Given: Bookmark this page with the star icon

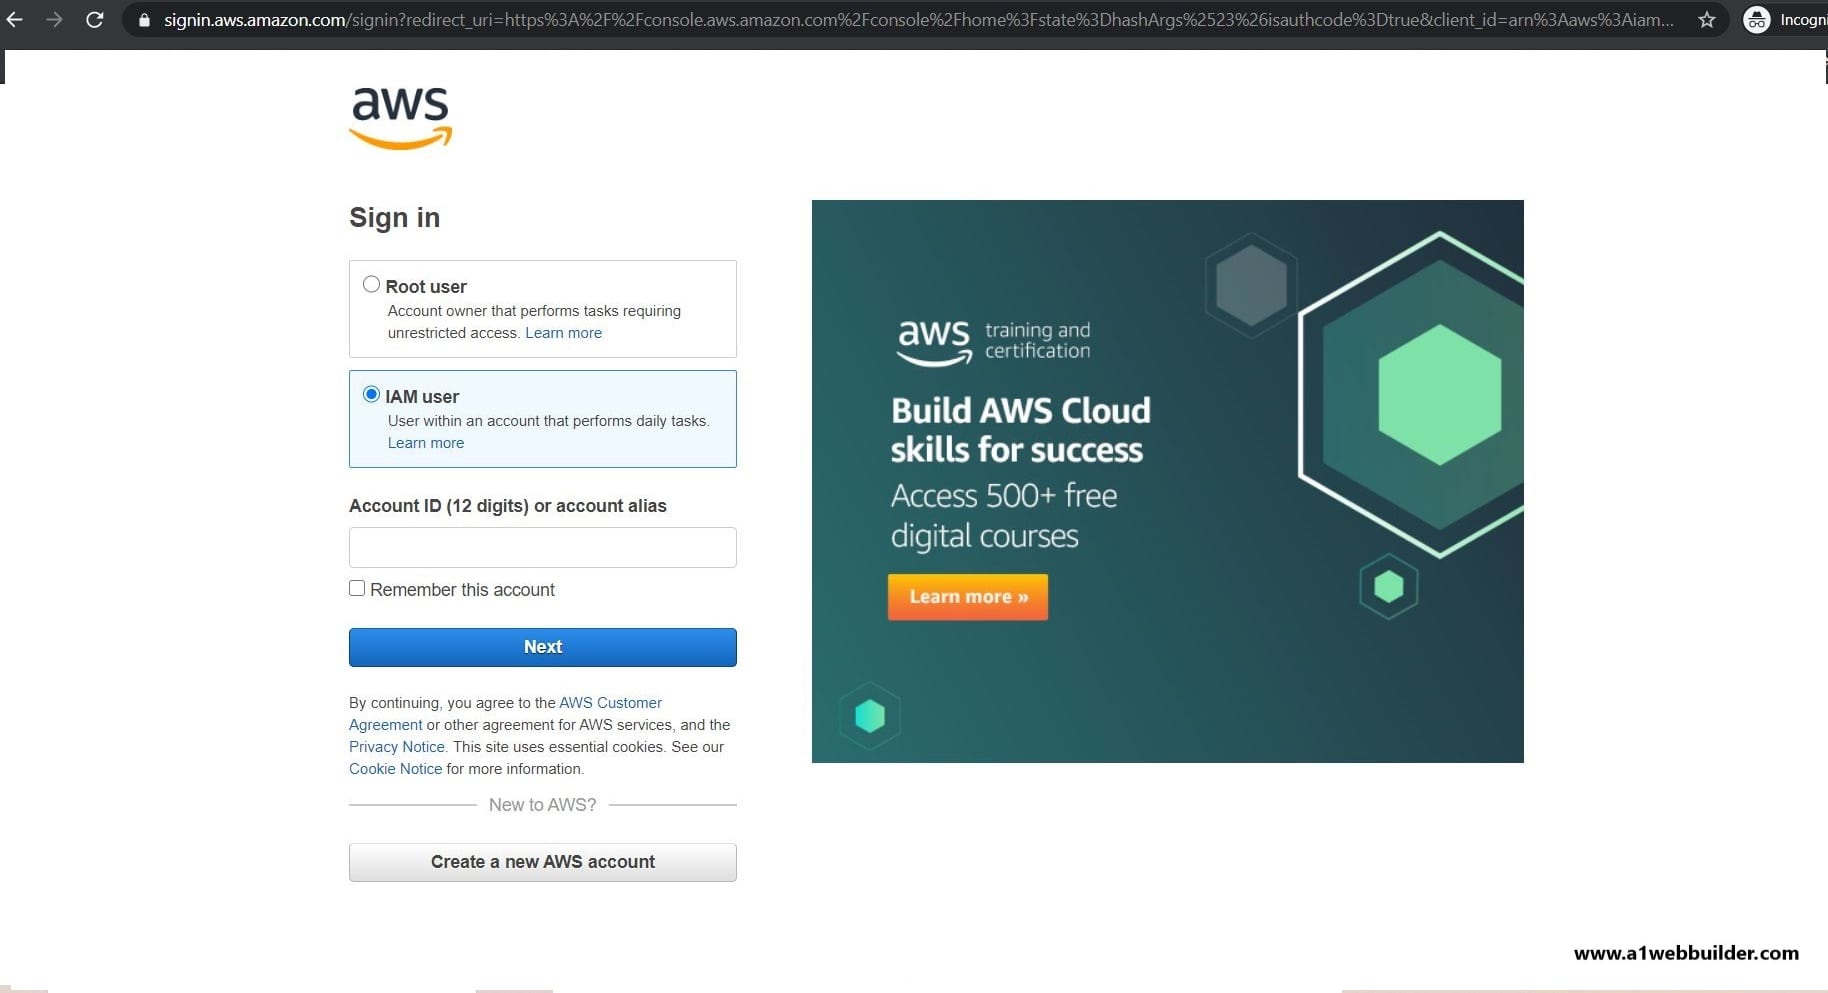Looking at the screenshot, I should tap(1707, 20).
